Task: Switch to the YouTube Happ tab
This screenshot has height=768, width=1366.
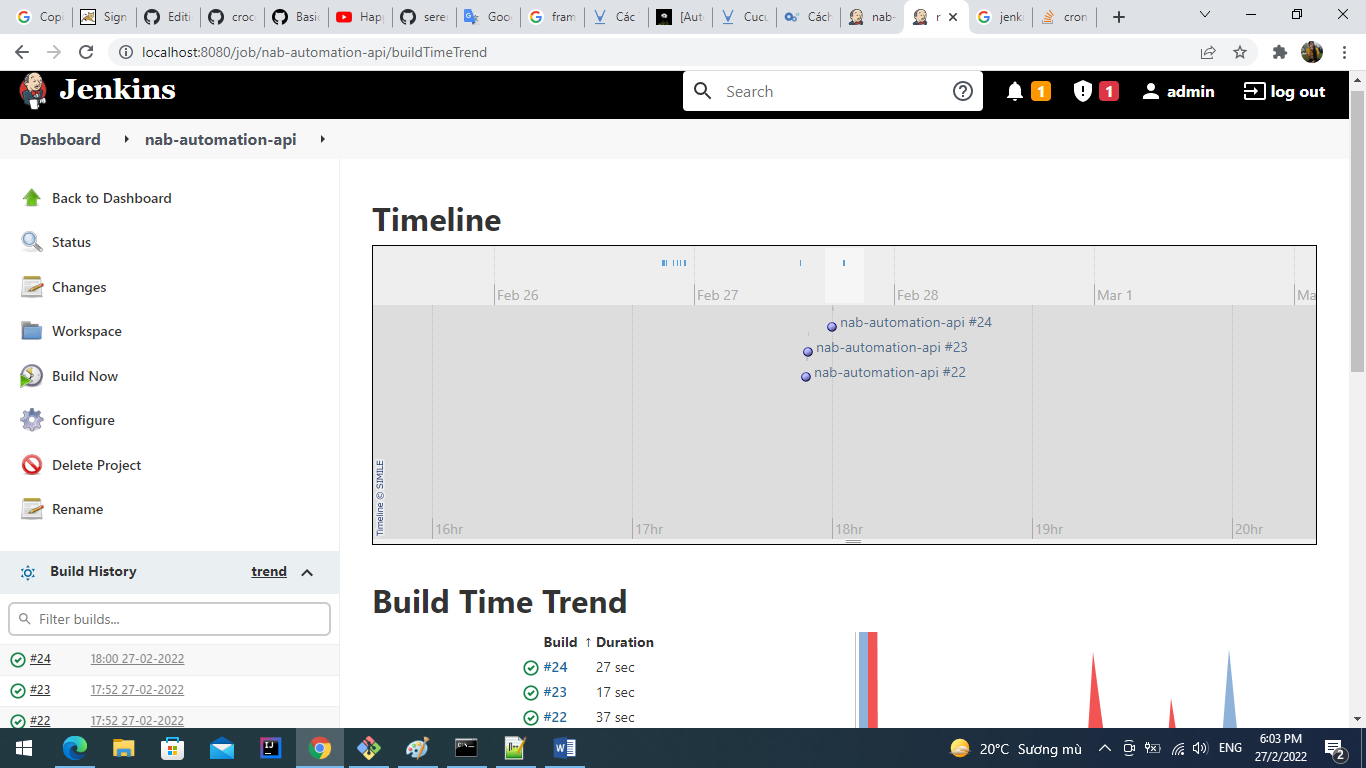Action: coord(360,17)
